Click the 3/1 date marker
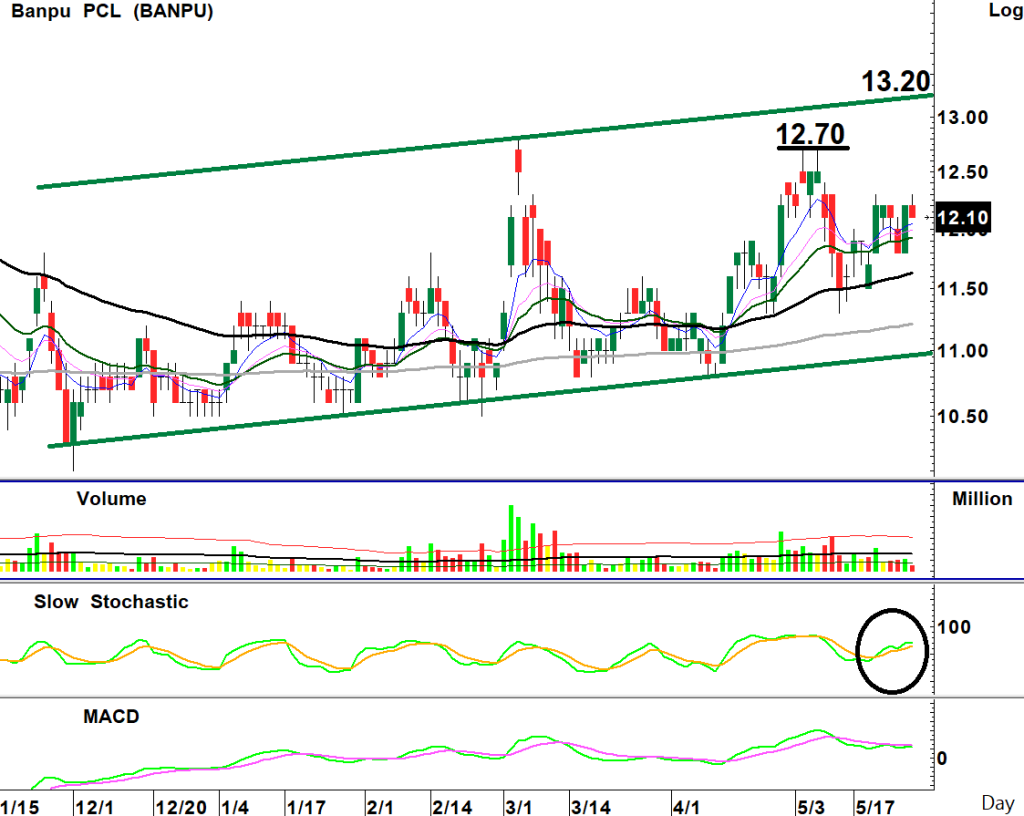The width and height of the screenshot is (1024, 816). tap(519, 807)
